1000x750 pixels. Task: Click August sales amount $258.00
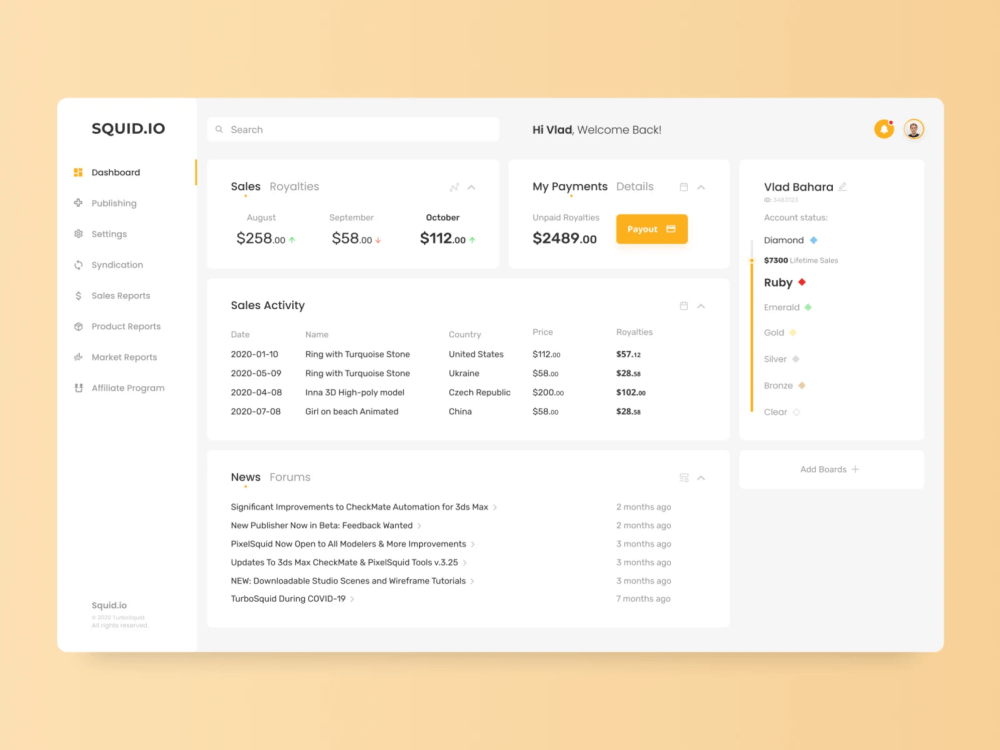261,239
